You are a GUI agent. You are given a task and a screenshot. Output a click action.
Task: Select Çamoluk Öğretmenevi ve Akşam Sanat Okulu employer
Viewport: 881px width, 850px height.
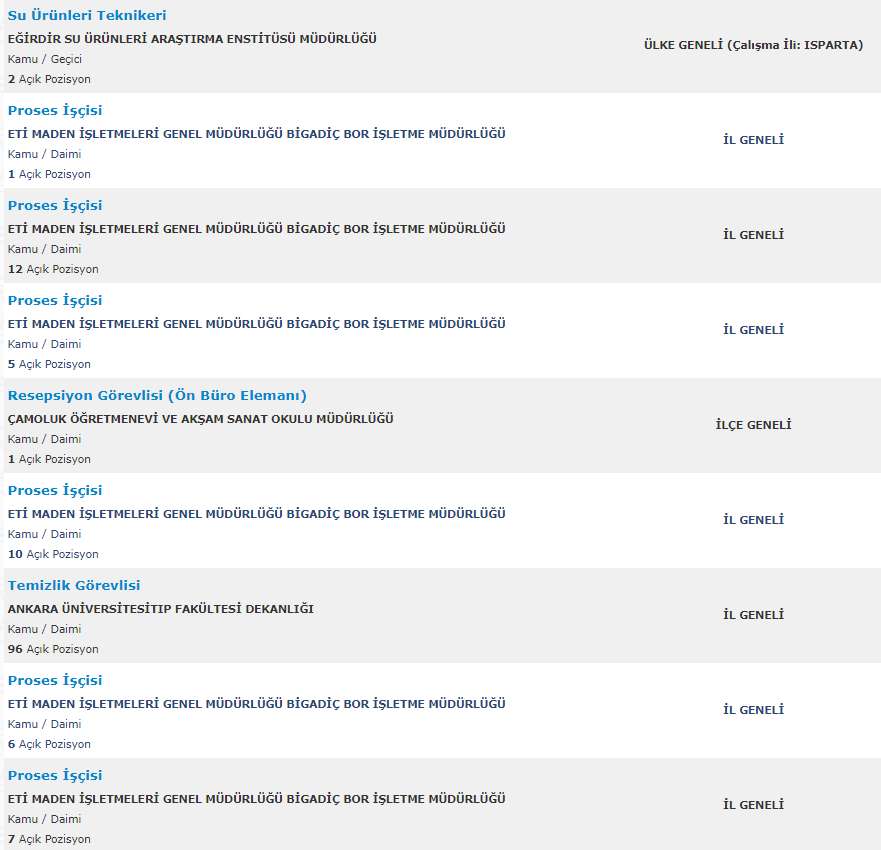[x=201, y=419]
